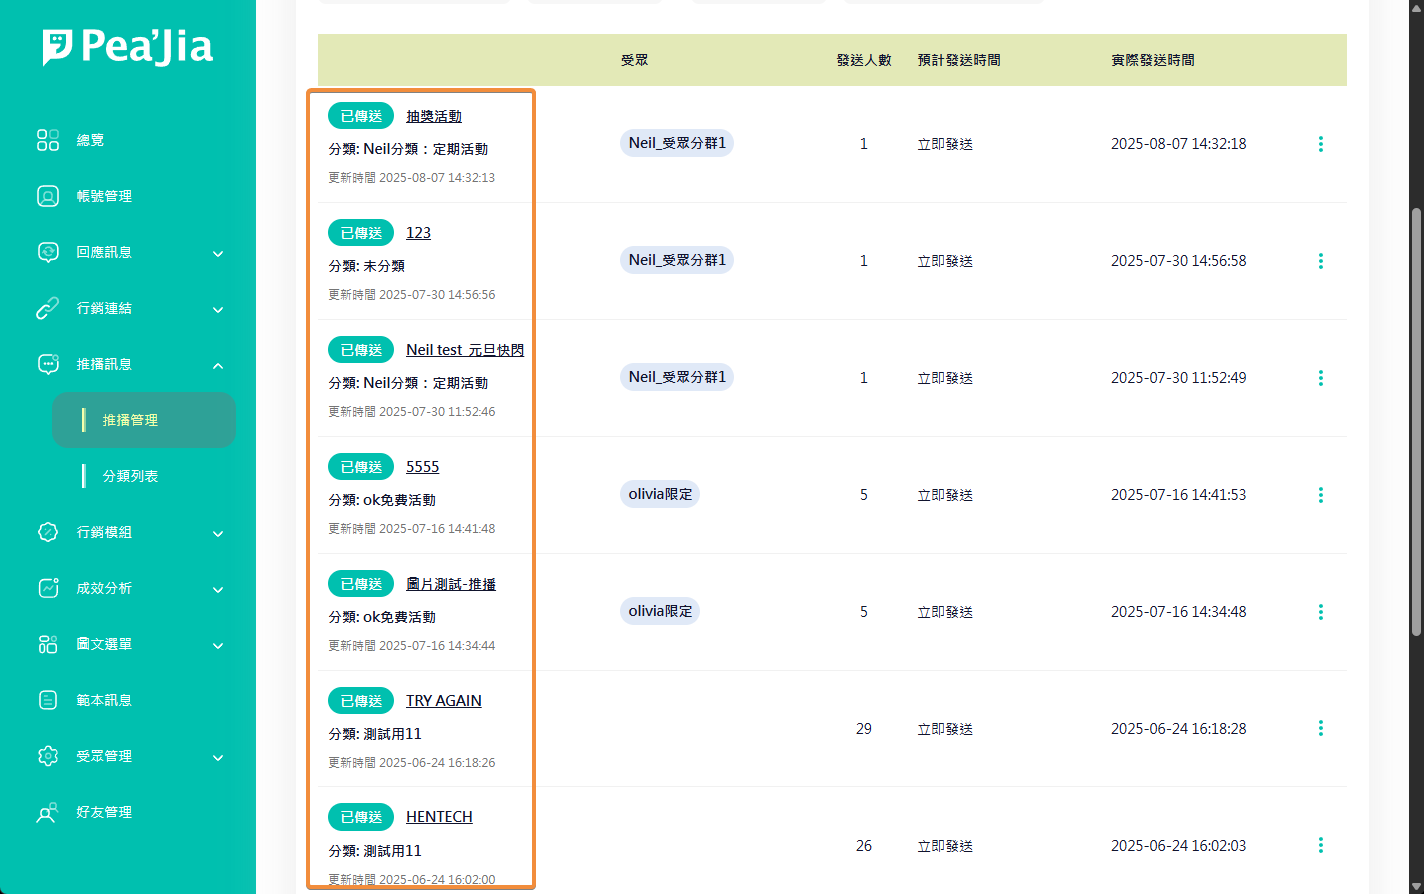Viewport: 1424px width, 894px height.
Task: Open the 總覽 overview icon
Action: 48,140
